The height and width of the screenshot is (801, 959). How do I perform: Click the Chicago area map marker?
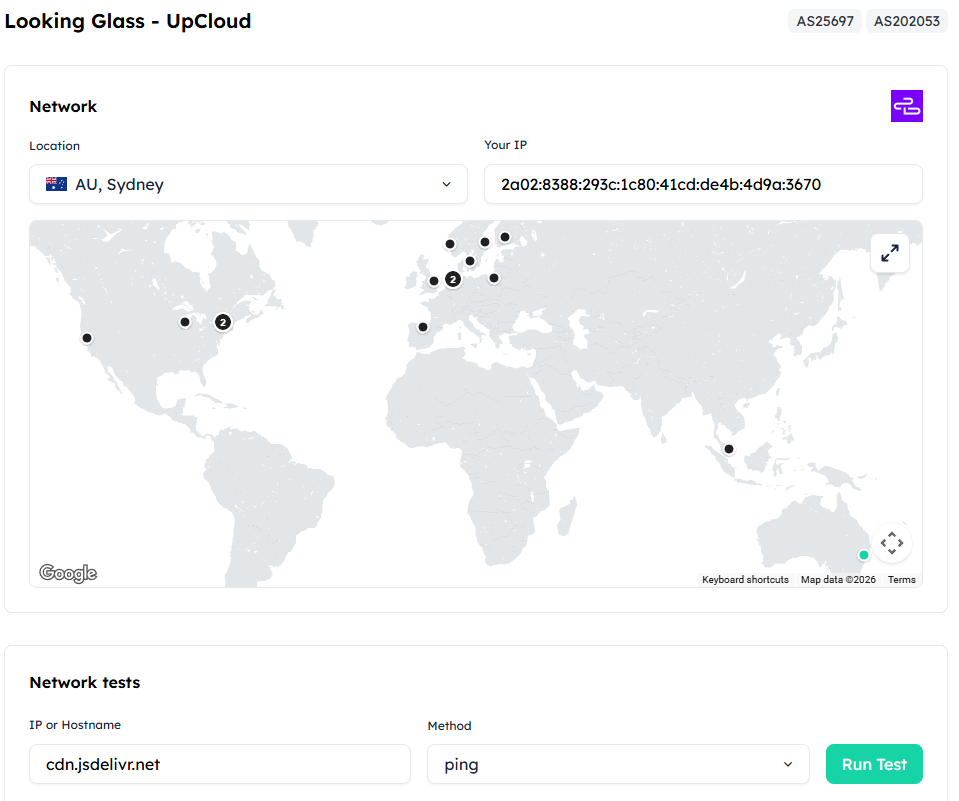pyautogui.click(x=185, y=322)
